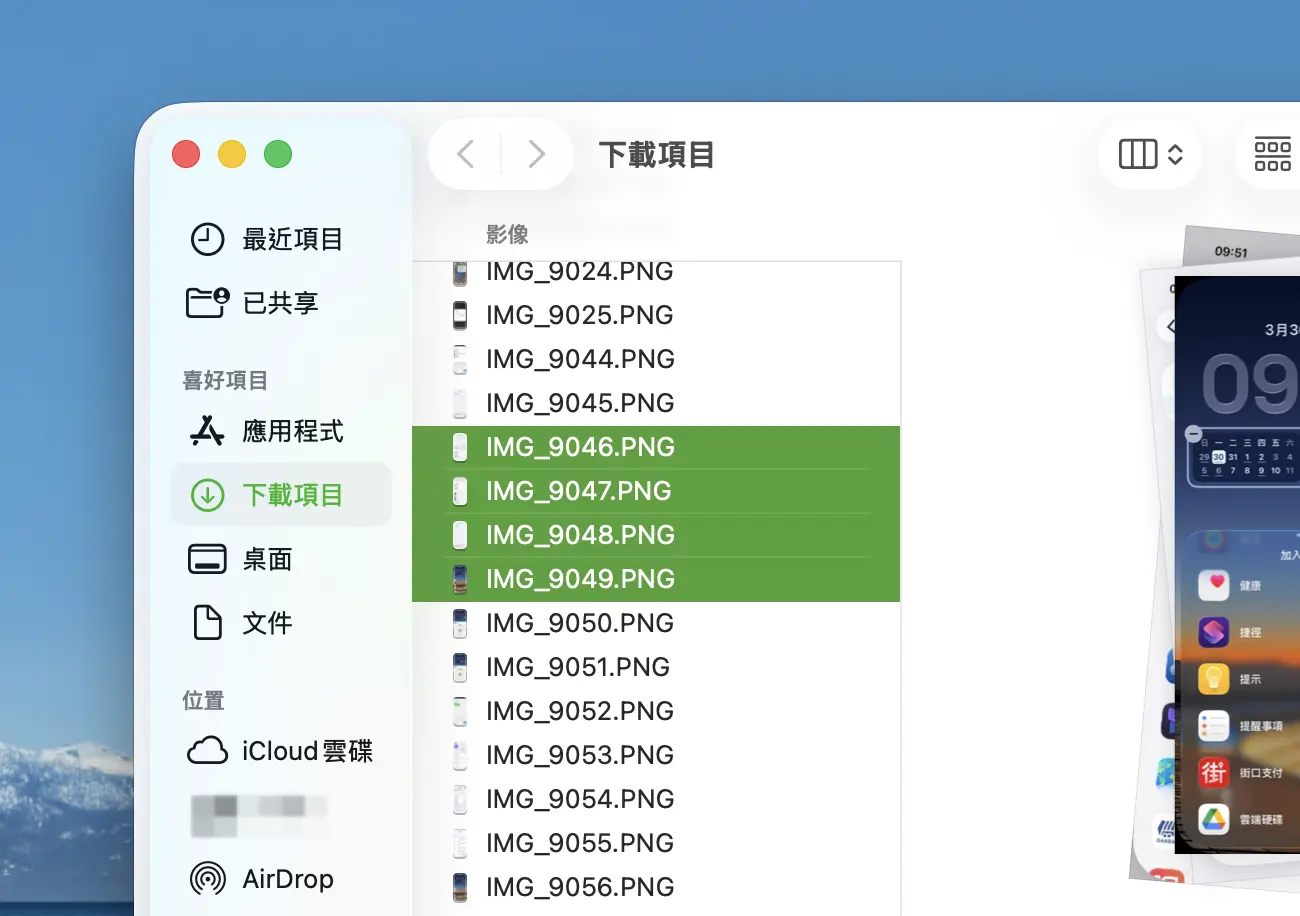Image resolution: width=1300 pixels, height=916 pixels.
Task: Click the shared folder icon beside 已共享
Action: pos(207,302)
